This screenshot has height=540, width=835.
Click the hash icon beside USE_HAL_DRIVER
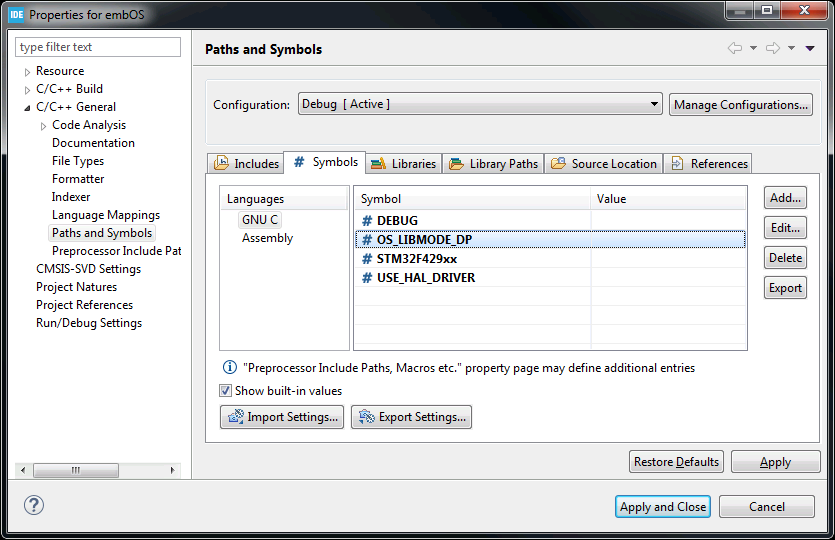tap(367, 278)
